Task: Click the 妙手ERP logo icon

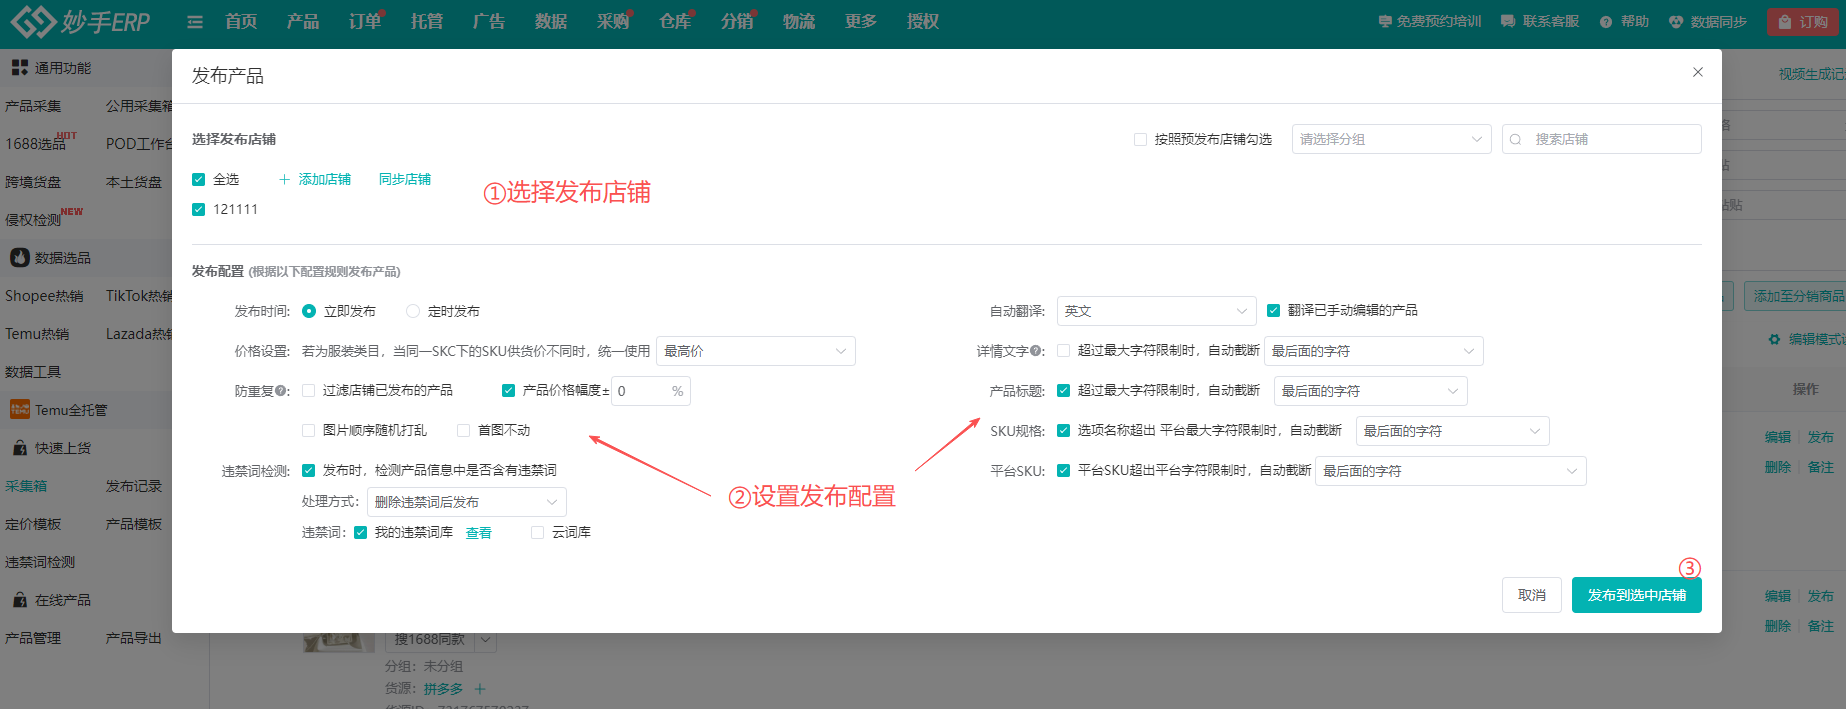Action: pos(32,21)
